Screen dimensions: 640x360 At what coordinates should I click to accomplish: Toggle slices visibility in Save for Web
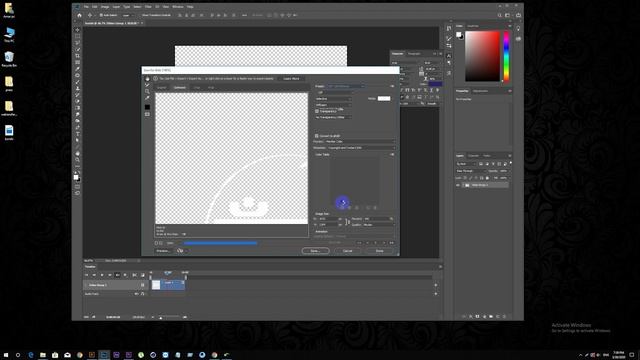[x=147, y=114]
